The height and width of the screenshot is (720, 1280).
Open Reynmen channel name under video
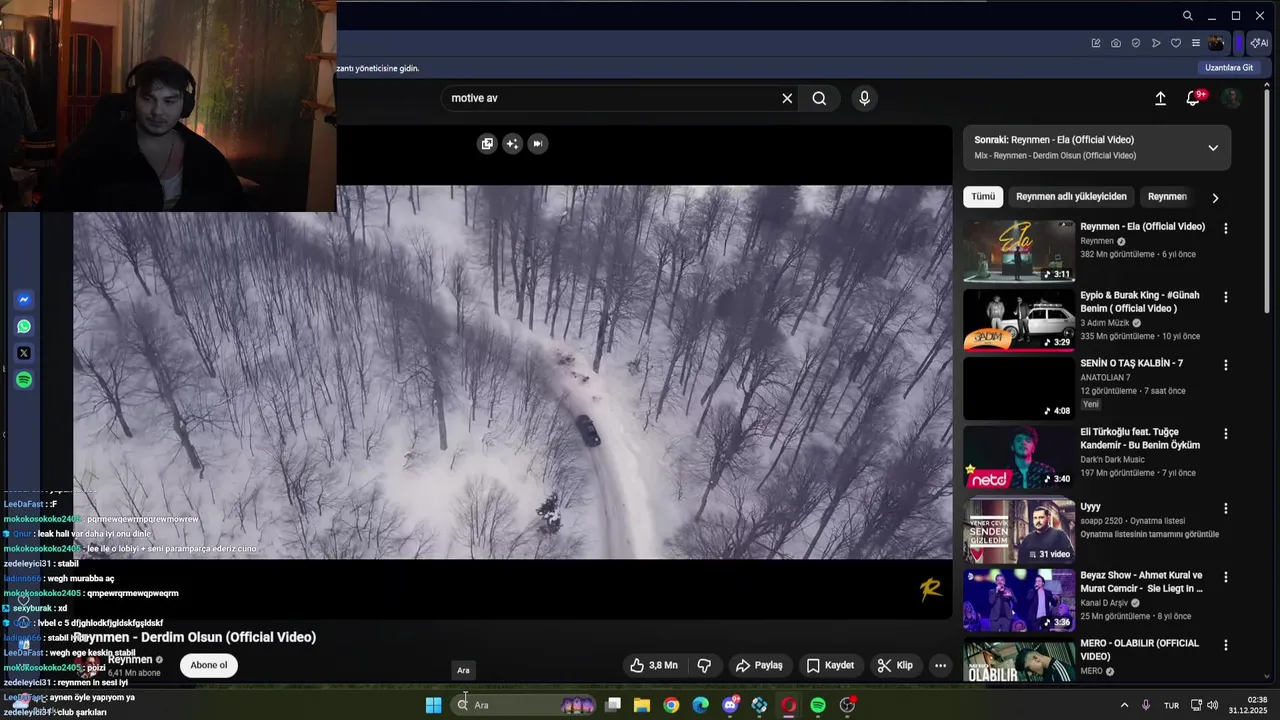tap(130, 660)
